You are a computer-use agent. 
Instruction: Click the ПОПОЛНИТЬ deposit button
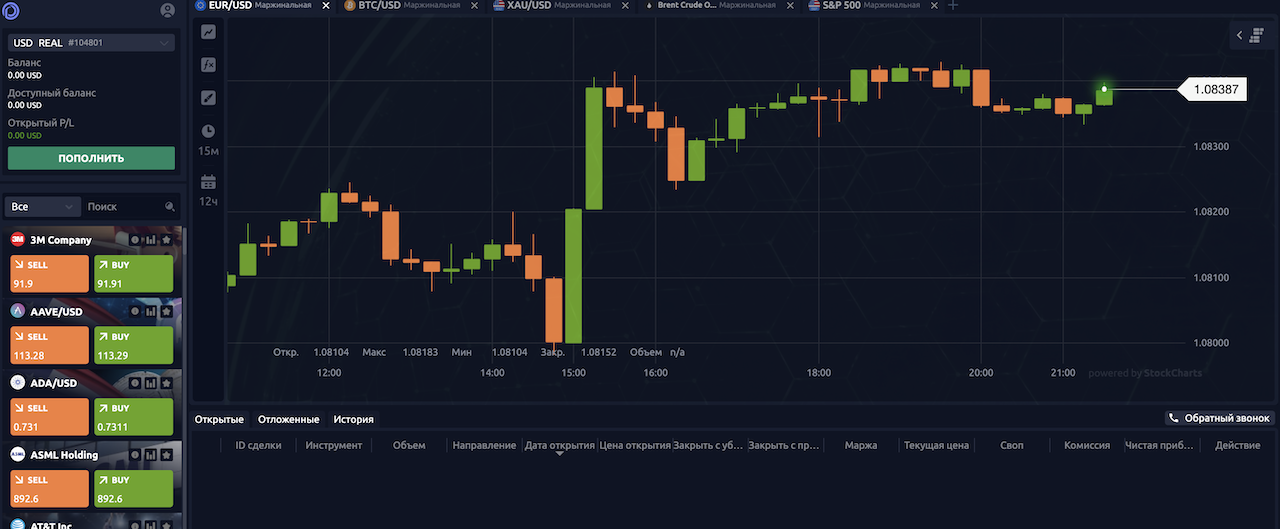(x=91, y=158)
